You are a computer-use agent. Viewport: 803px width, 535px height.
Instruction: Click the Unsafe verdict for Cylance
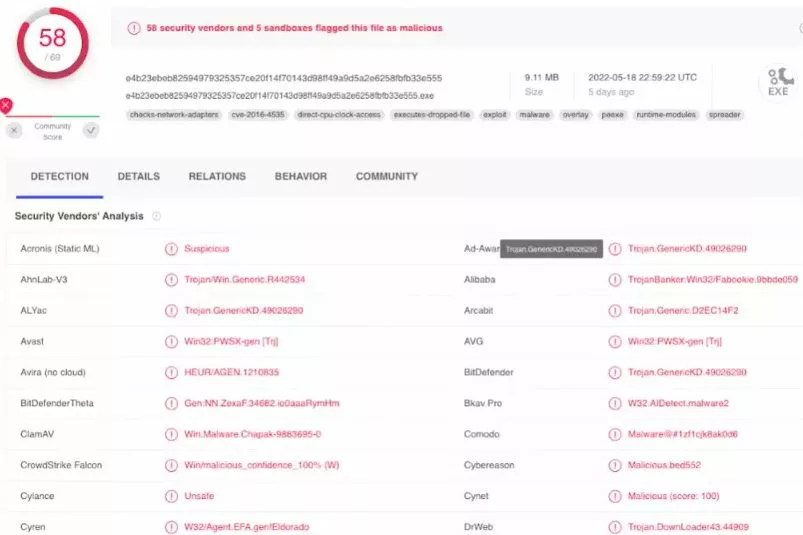point(199,496)
